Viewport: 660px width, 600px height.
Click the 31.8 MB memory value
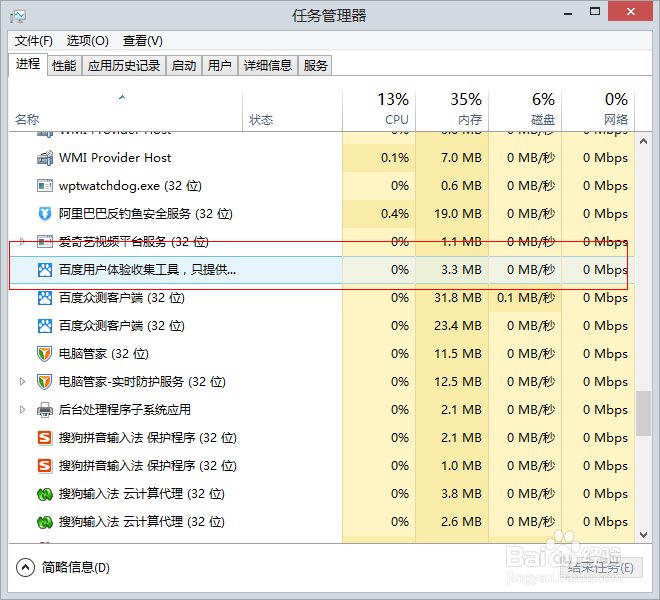[458, 298]
